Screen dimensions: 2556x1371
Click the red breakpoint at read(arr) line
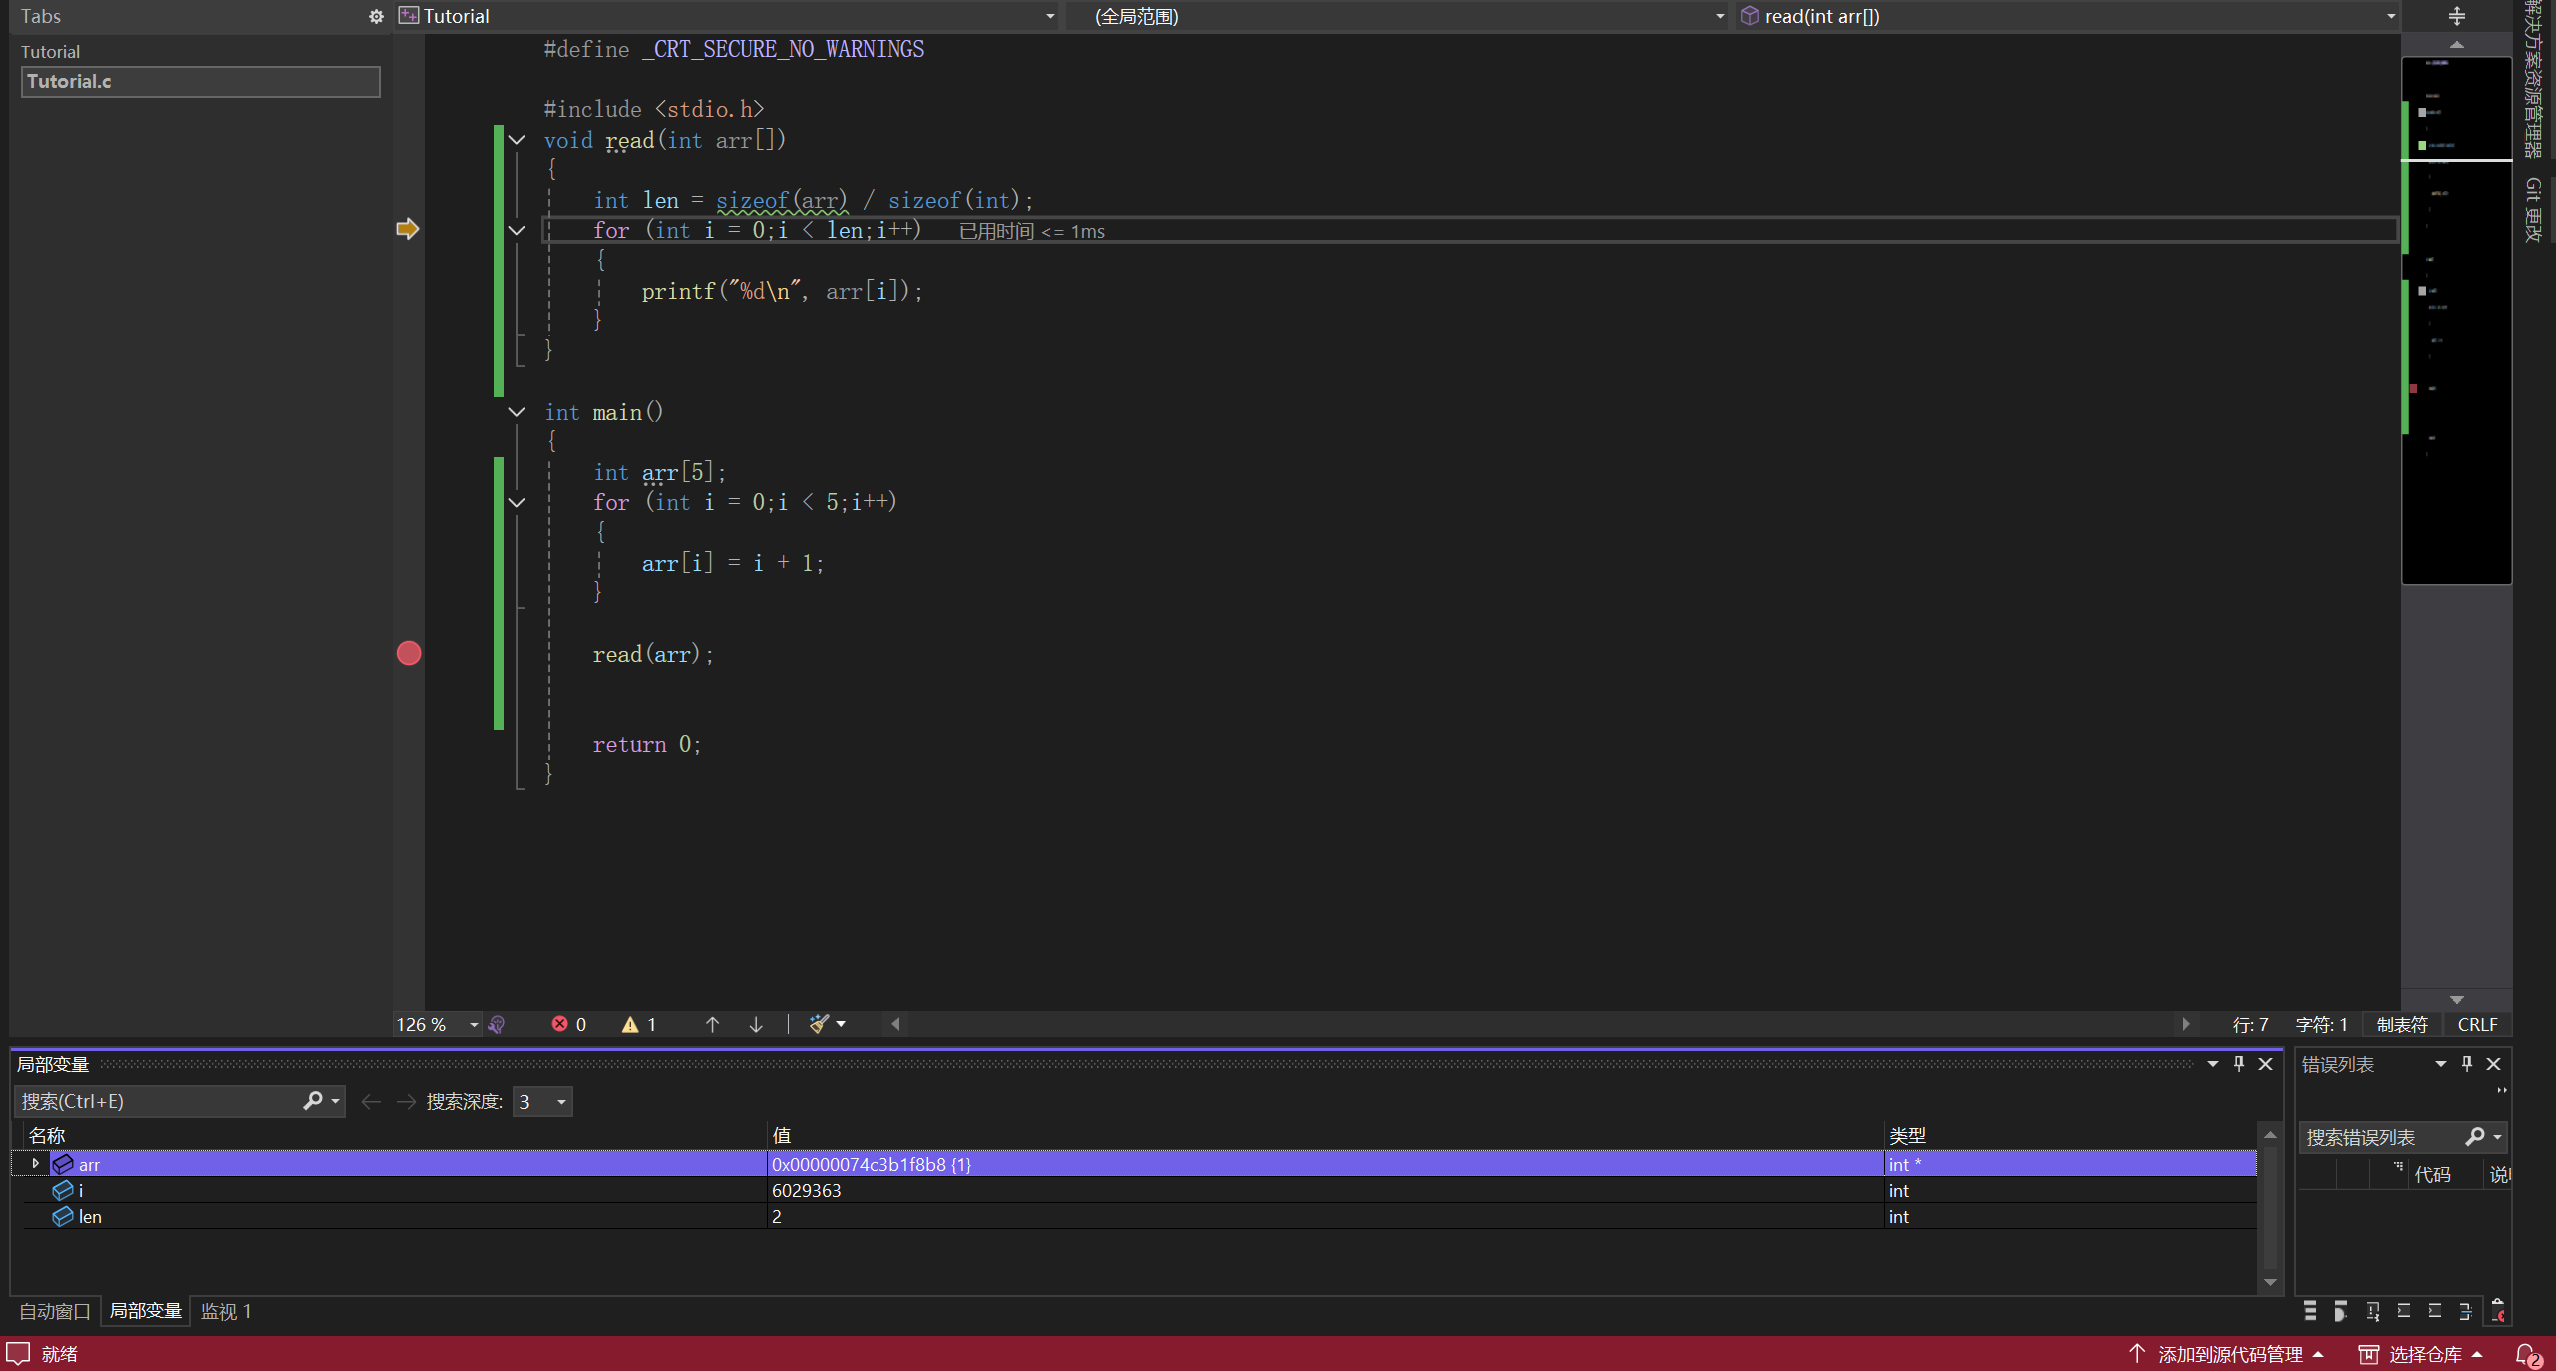coord(409,653)
